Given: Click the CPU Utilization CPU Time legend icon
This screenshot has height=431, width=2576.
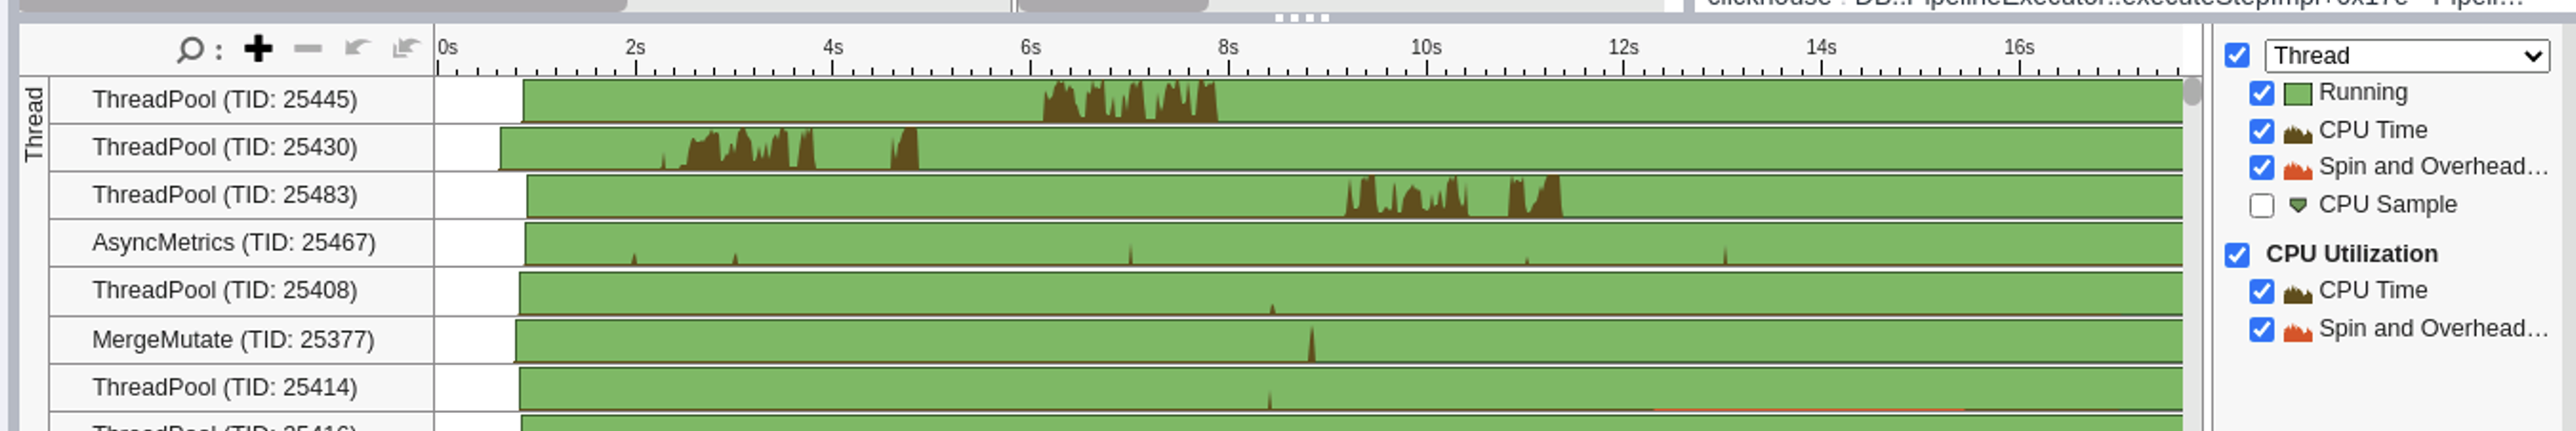Looking at the screenshot, I should click(x=2298, y=292).
